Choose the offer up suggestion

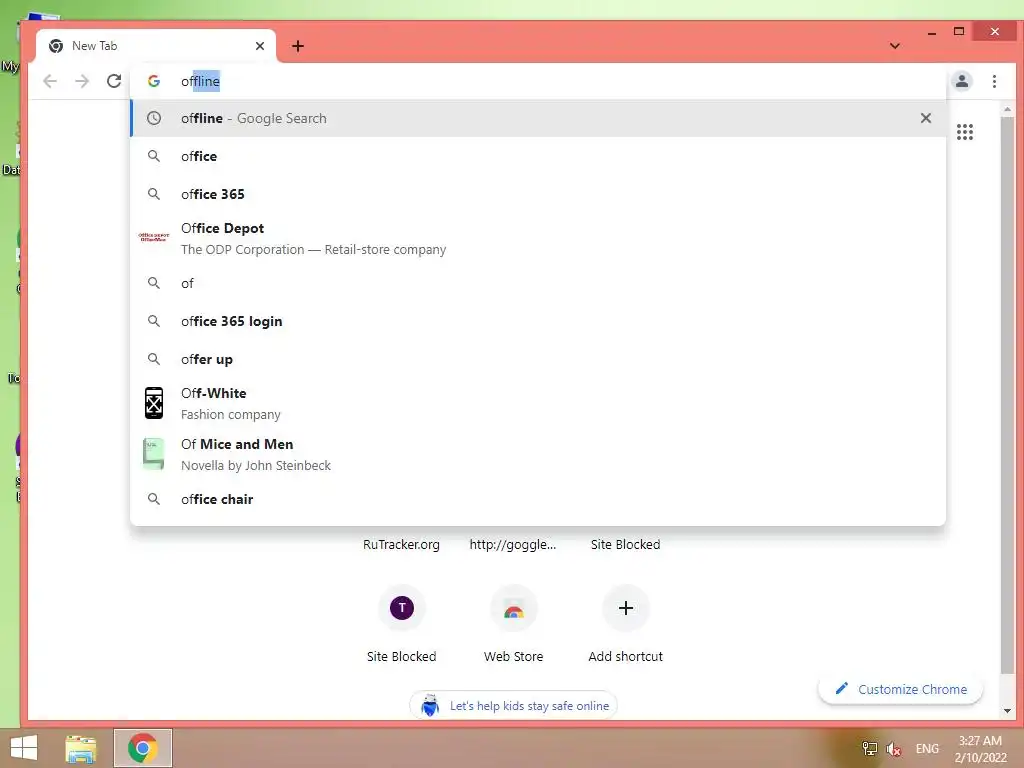click(538, 359)
